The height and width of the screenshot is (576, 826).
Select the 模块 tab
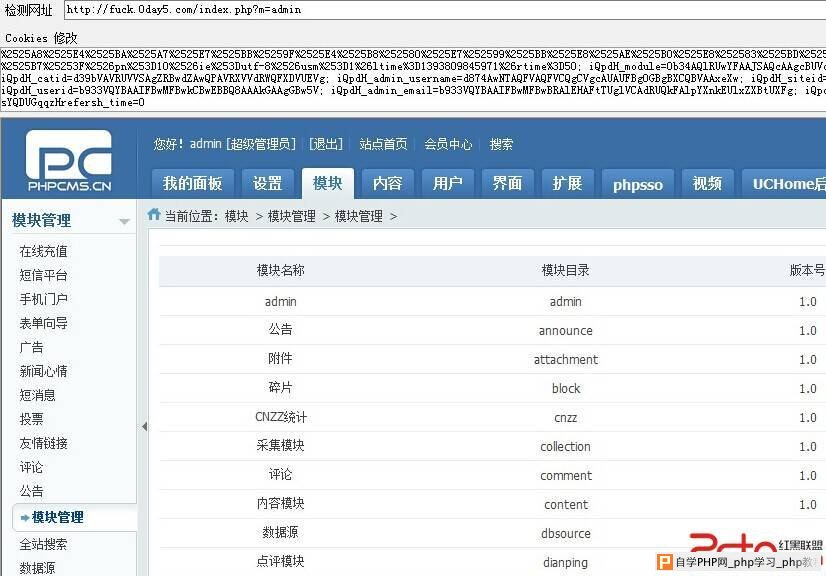328,183
